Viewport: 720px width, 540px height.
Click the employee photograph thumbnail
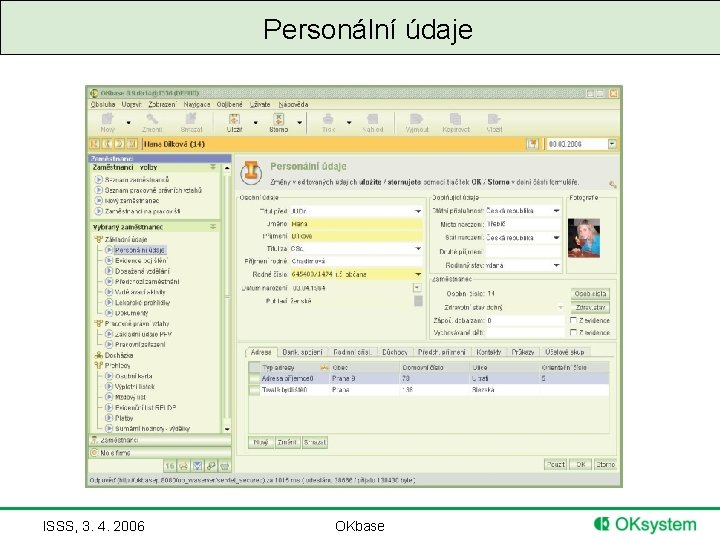tap(584, 238)
